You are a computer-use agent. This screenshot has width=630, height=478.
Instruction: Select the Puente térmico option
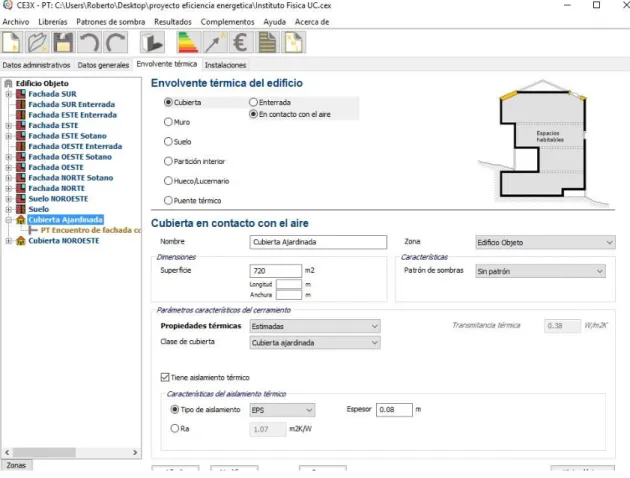pos(168,200)
